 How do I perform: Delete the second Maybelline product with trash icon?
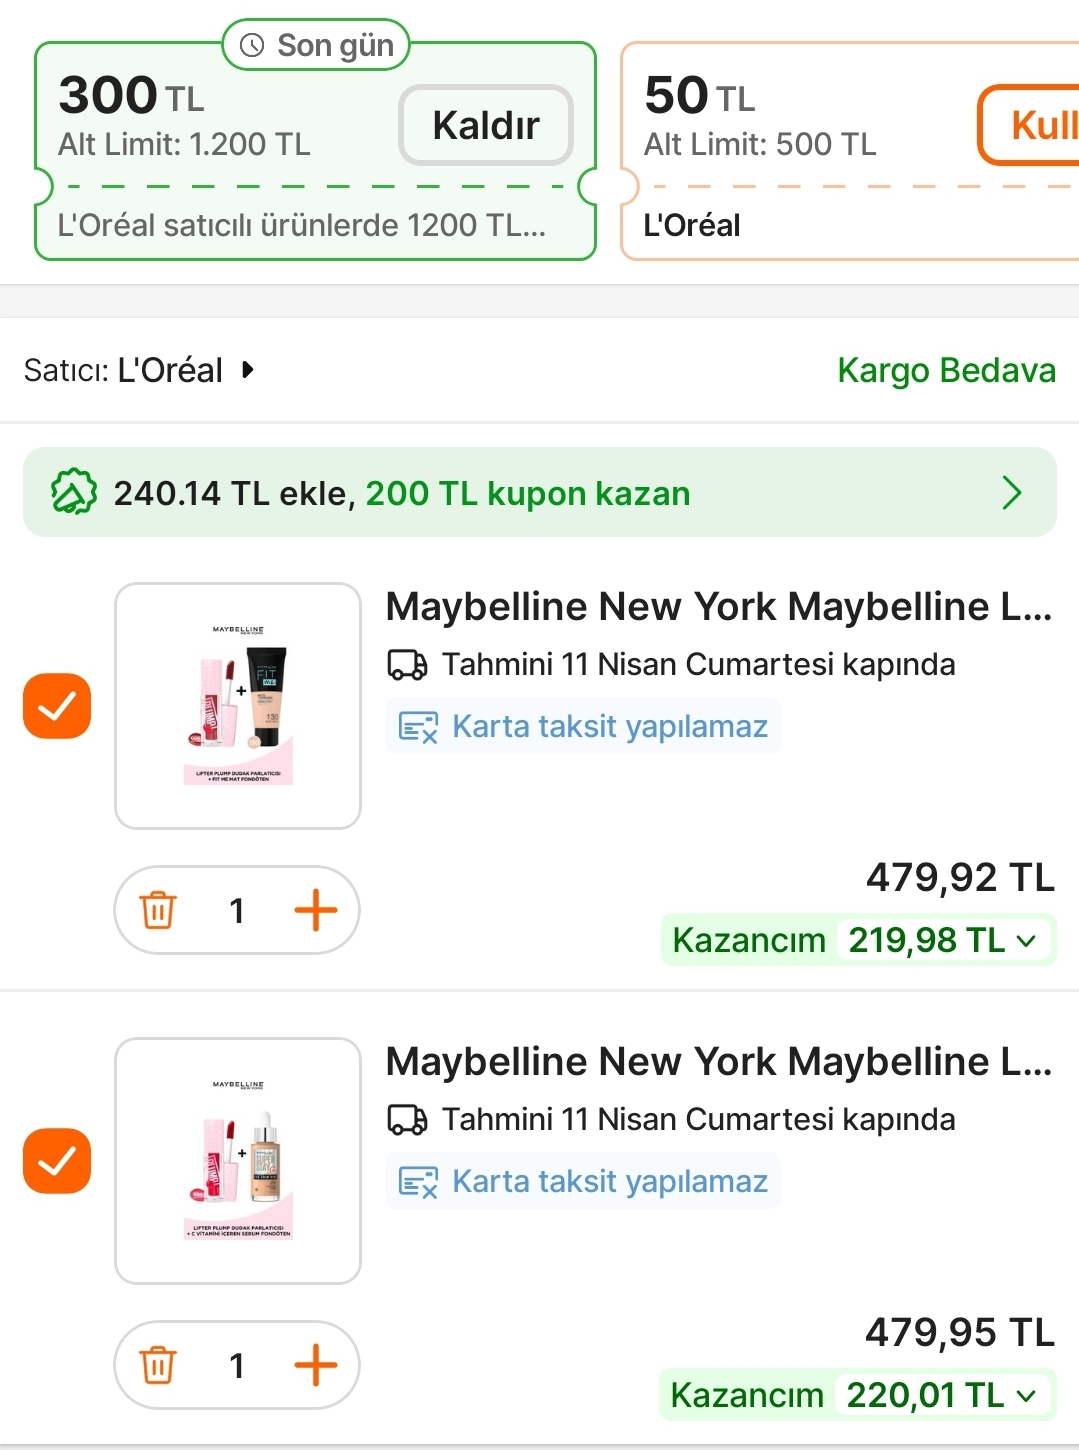(158, 1366)
